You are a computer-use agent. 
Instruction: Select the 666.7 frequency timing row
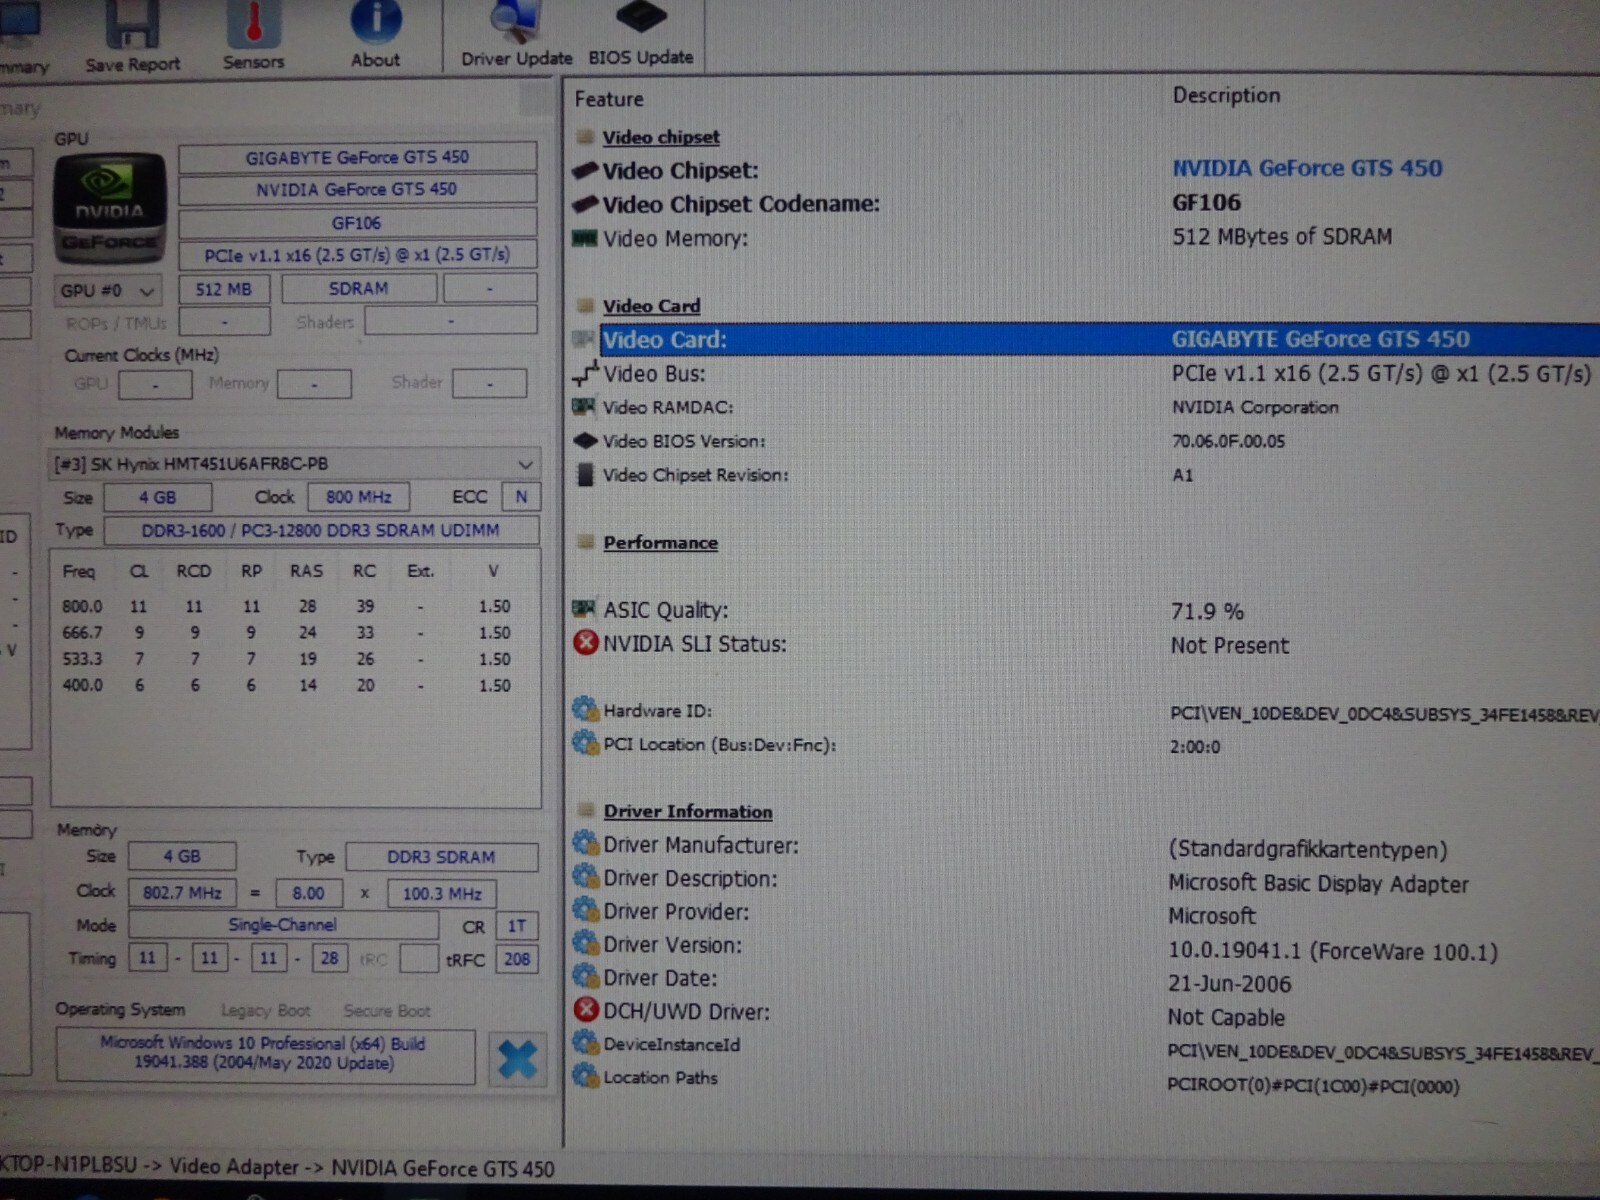[x=287, y=633]
